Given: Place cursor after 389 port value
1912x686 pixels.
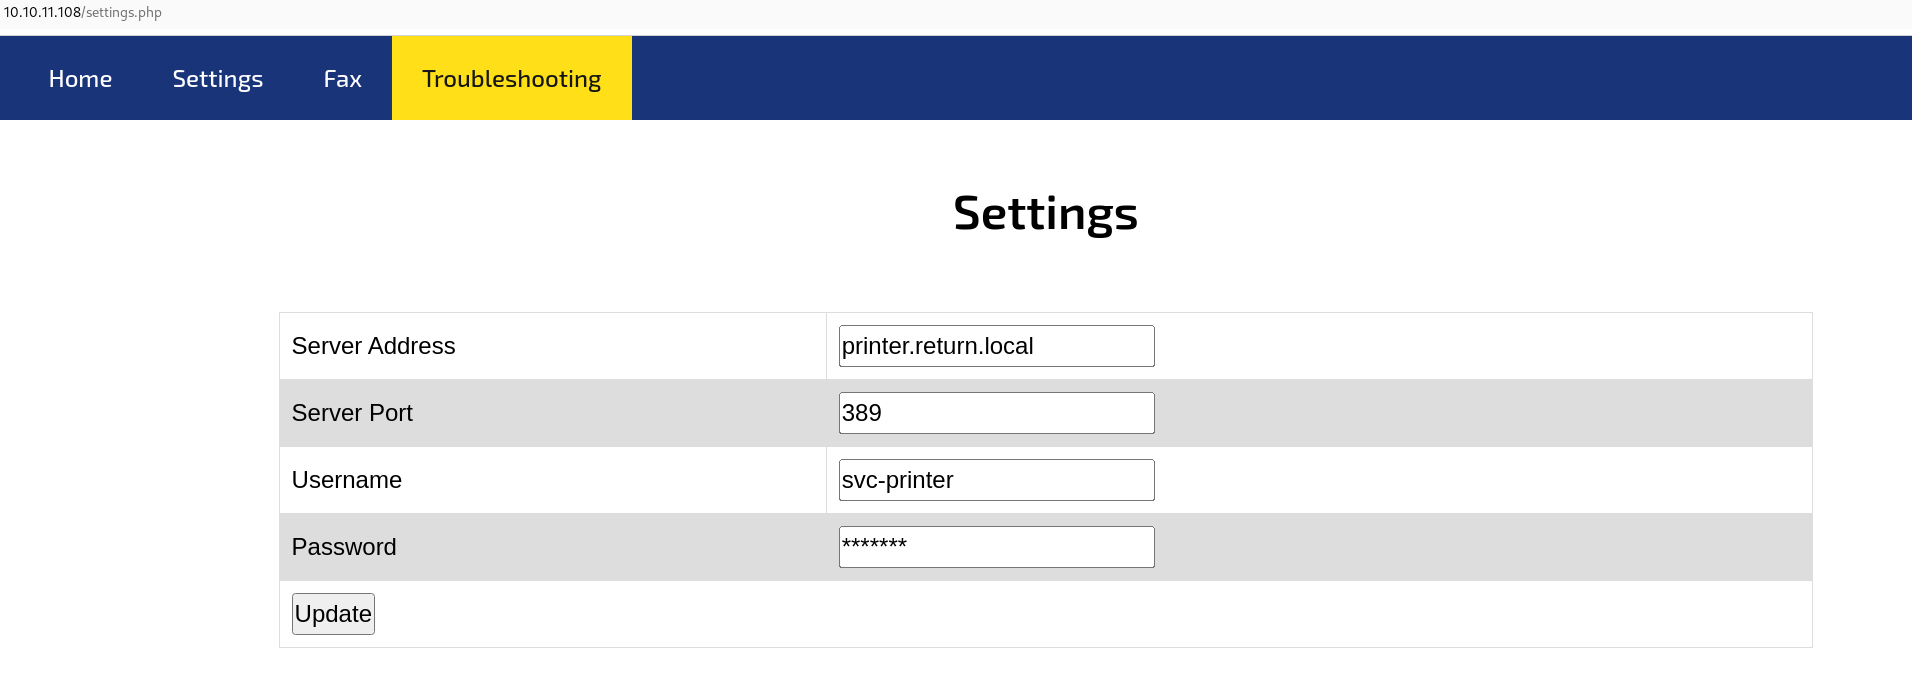Looking at the screenshot, I should (883, 413).
